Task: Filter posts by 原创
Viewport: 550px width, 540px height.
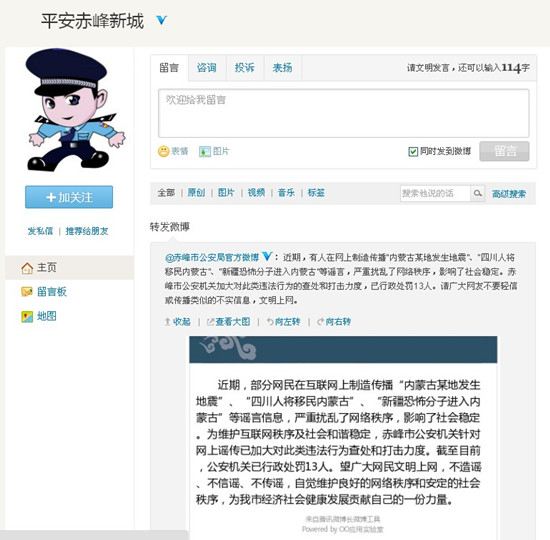Action: [196, 193]
